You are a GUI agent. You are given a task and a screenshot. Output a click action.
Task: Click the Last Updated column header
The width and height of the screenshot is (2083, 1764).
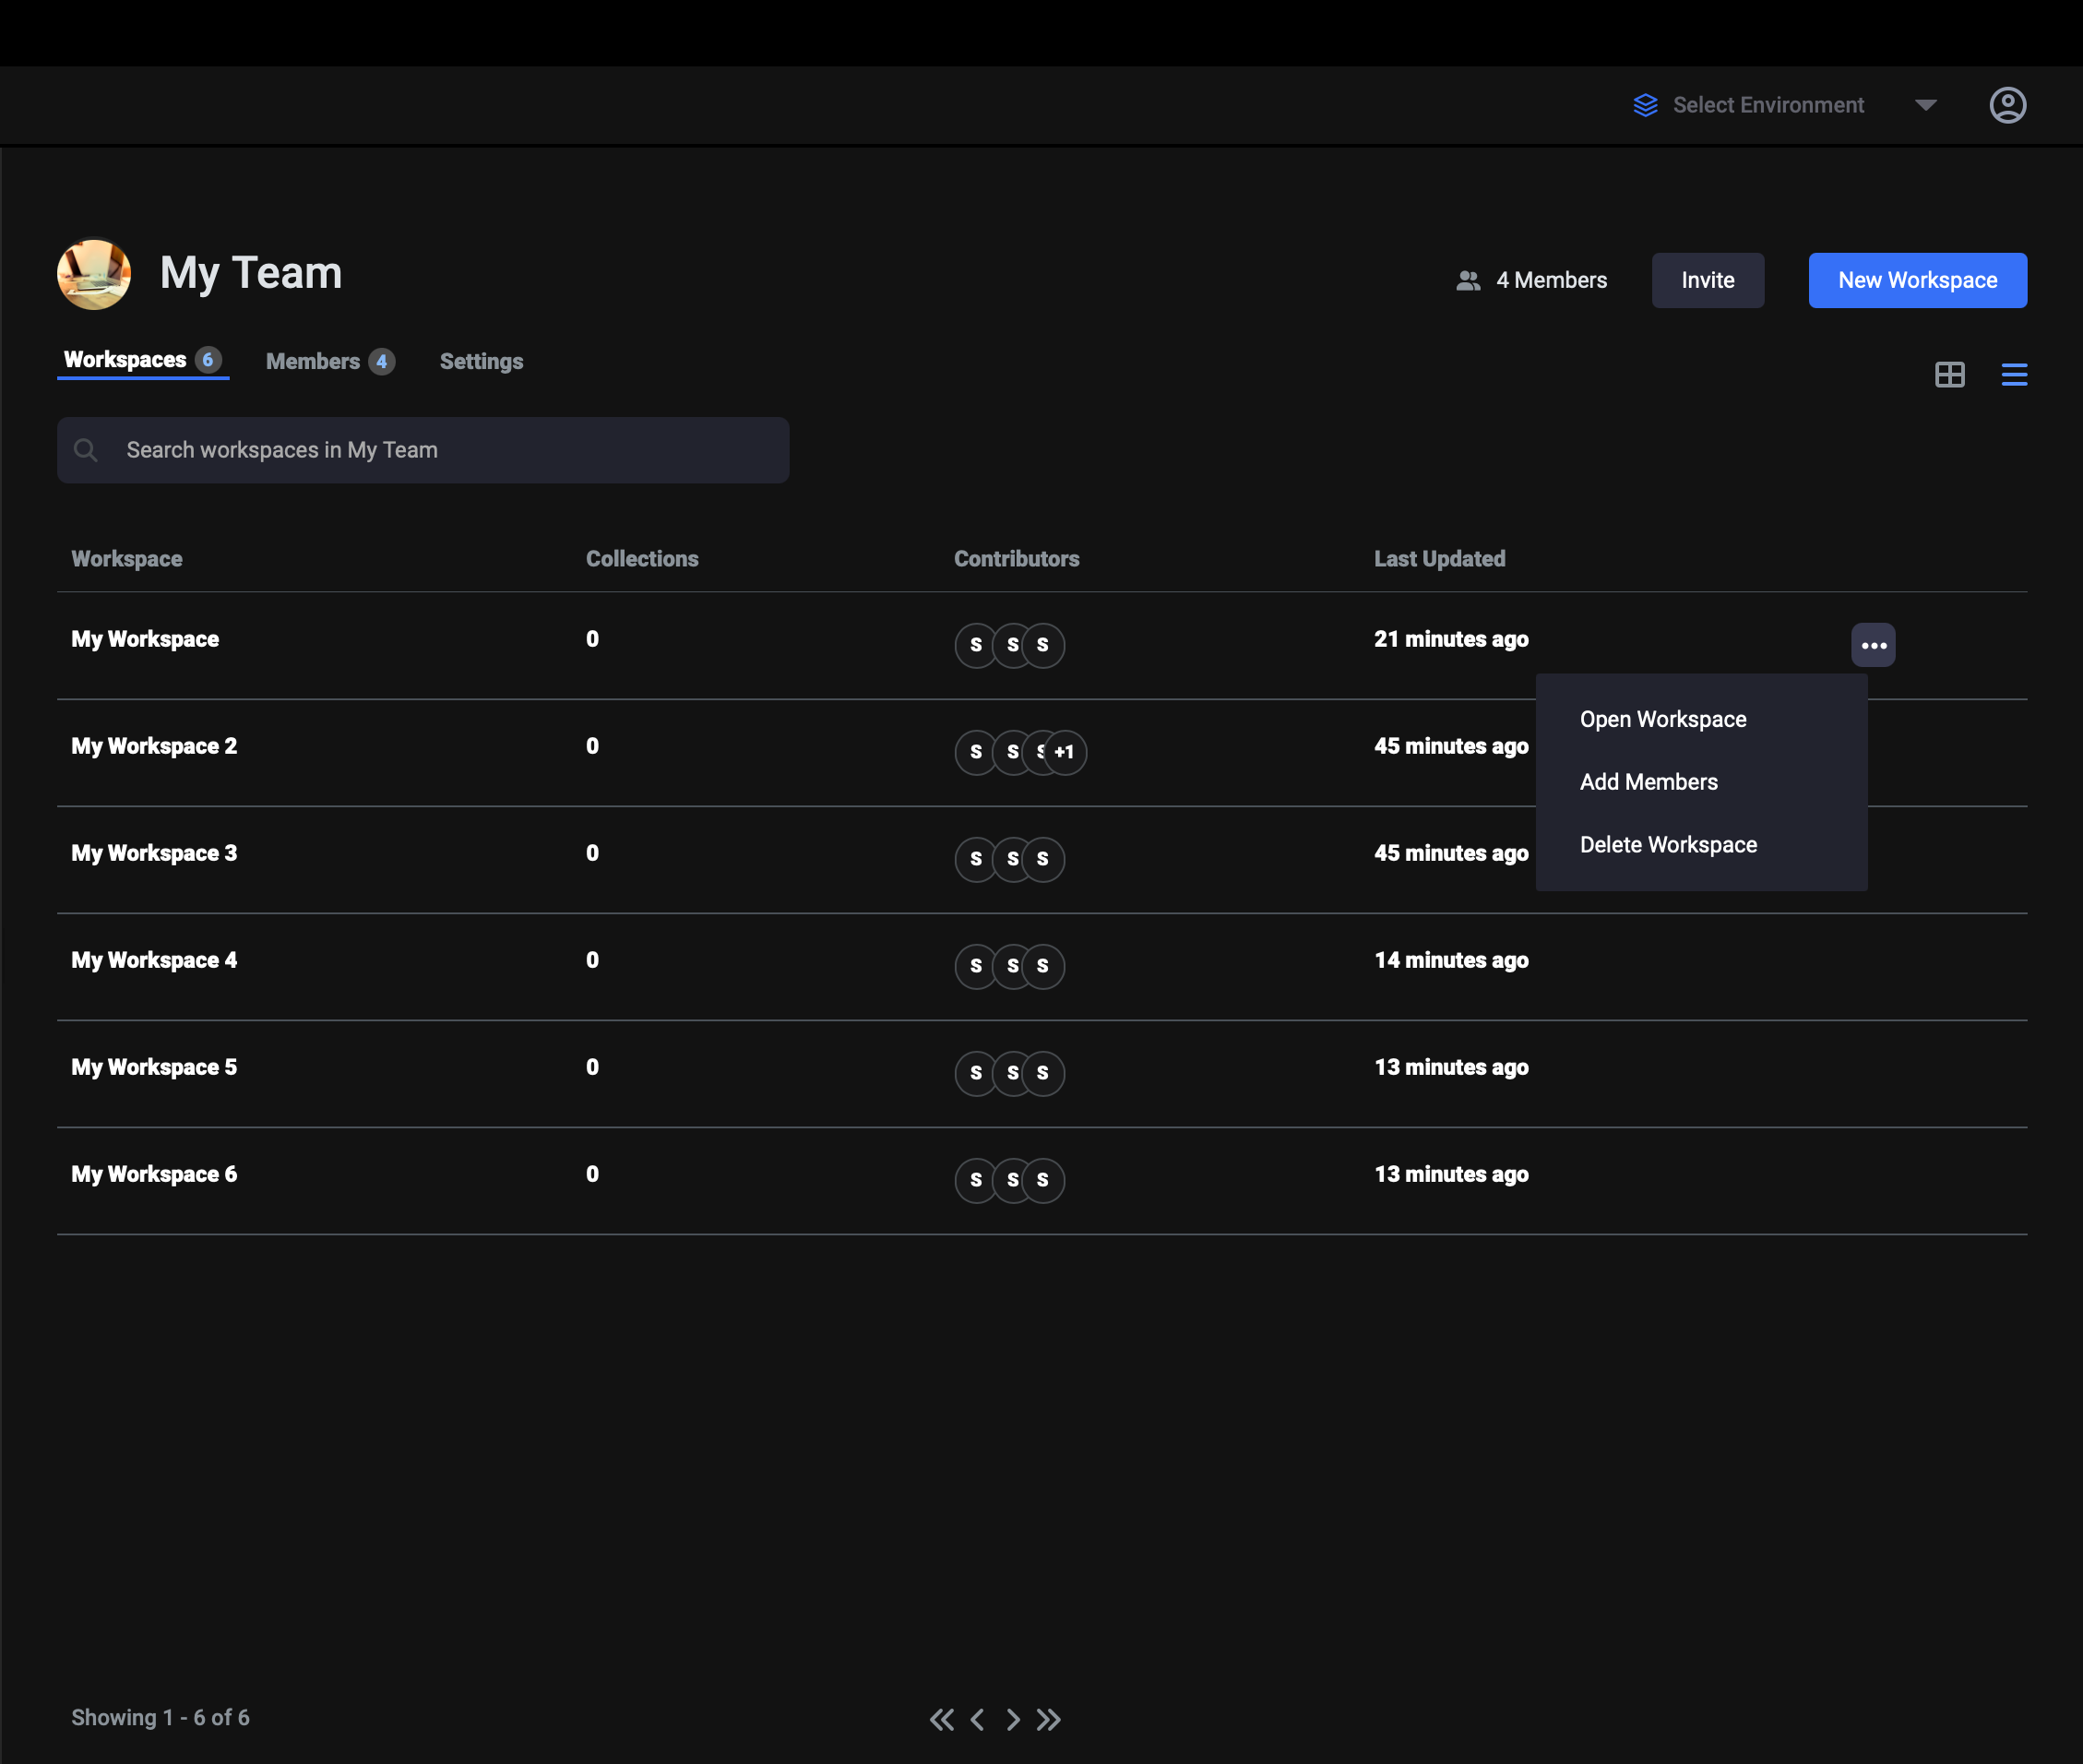(x=1439, y=559)
